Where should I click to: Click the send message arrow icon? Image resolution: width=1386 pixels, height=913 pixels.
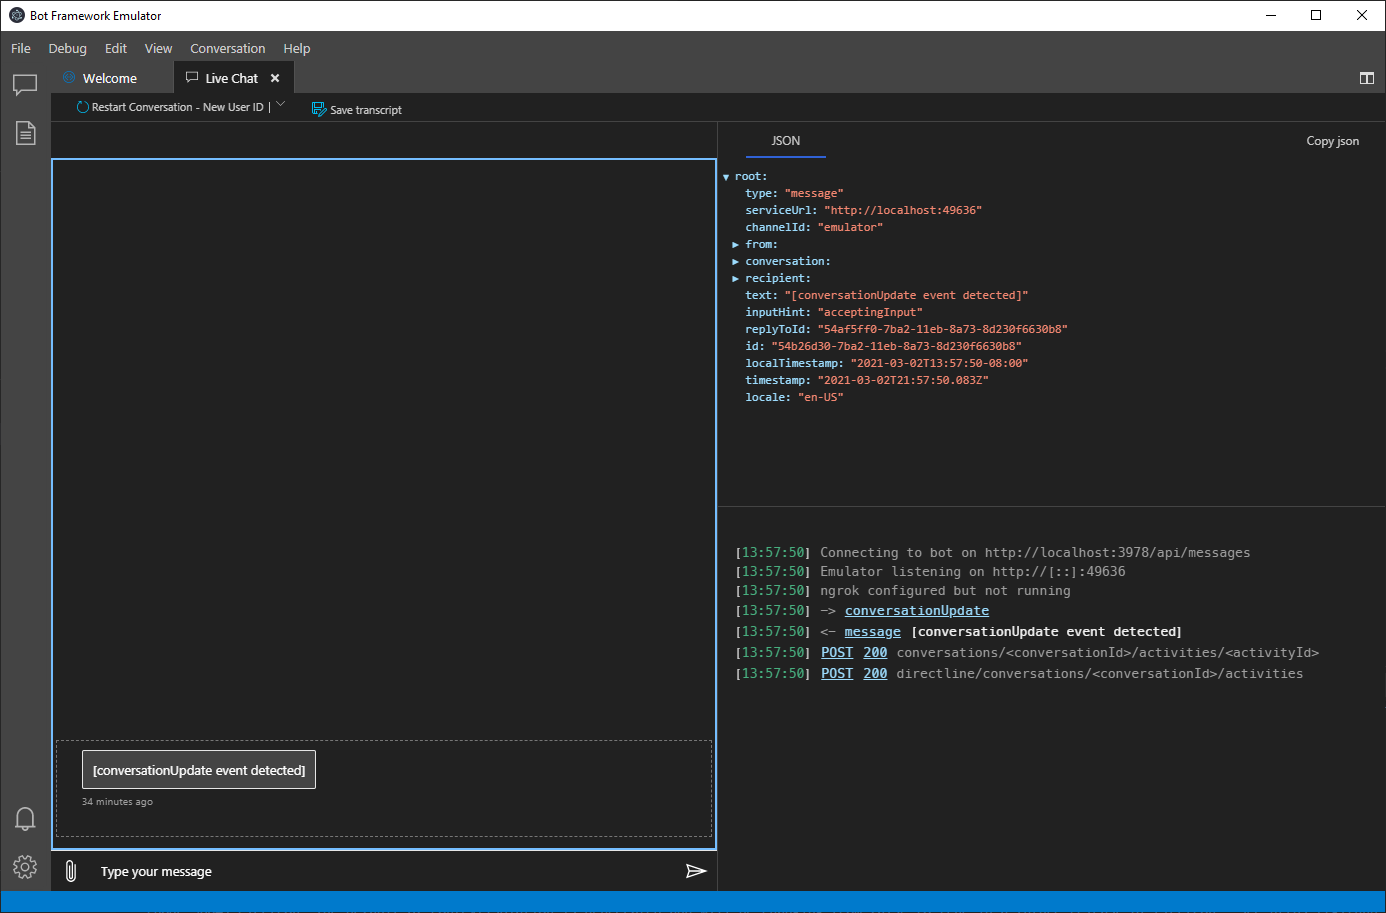tap(696, 871)
